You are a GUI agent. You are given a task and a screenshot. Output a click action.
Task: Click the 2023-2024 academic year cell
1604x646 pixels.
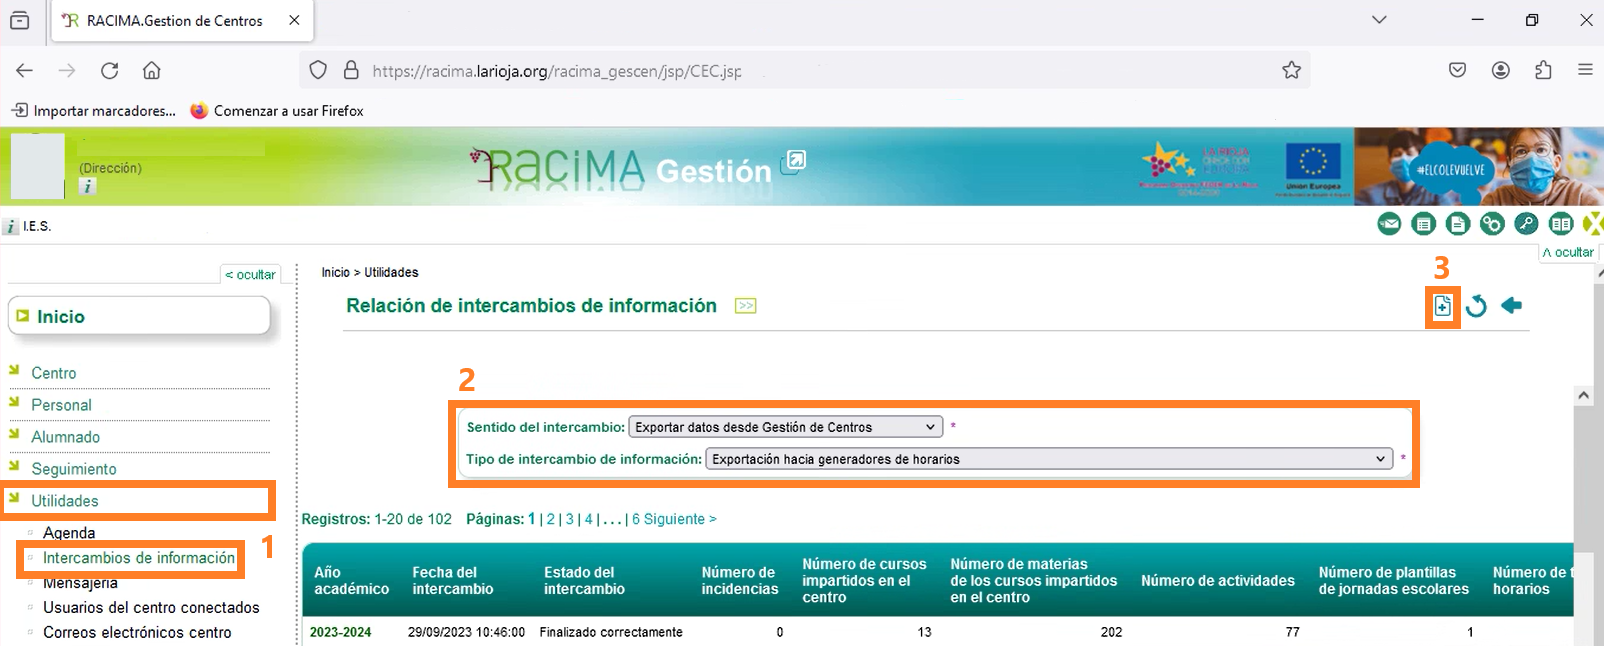(340, 632)
